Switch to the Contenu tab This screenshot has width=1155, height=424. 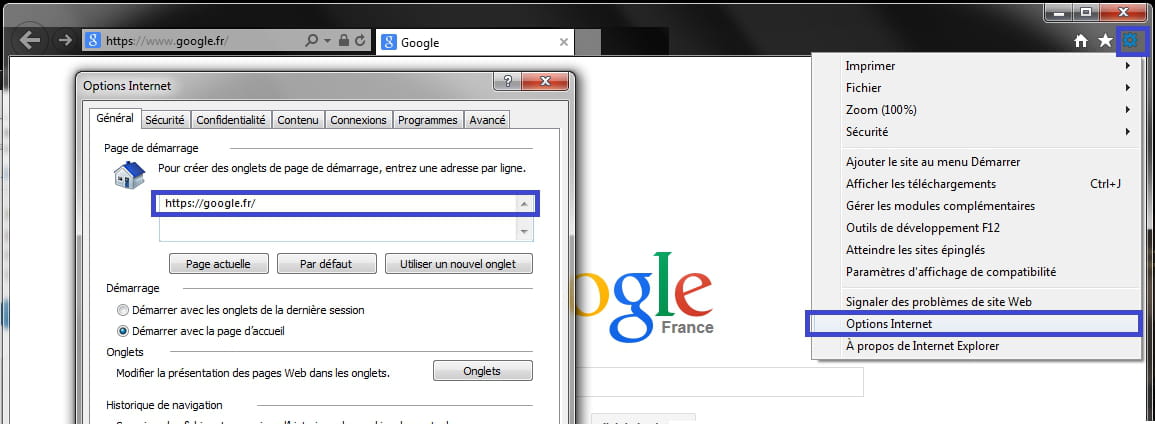[298, 120]
